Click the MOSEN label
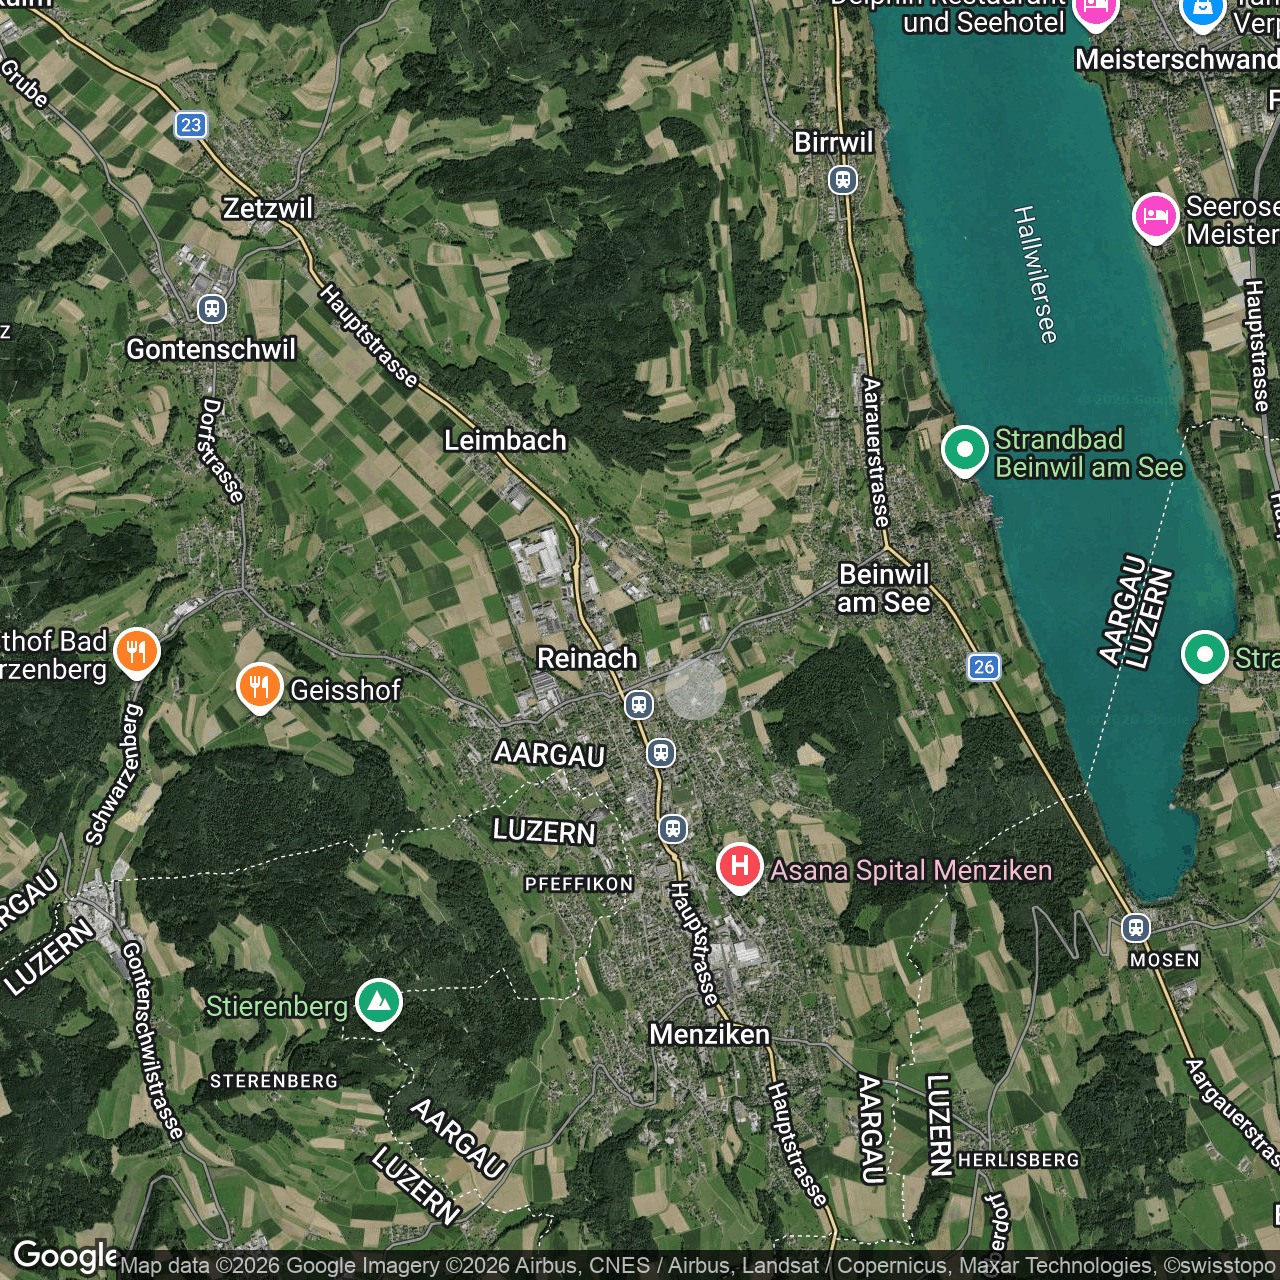This screenshot has width=1280, height=1280. [x=1165, y=960]
